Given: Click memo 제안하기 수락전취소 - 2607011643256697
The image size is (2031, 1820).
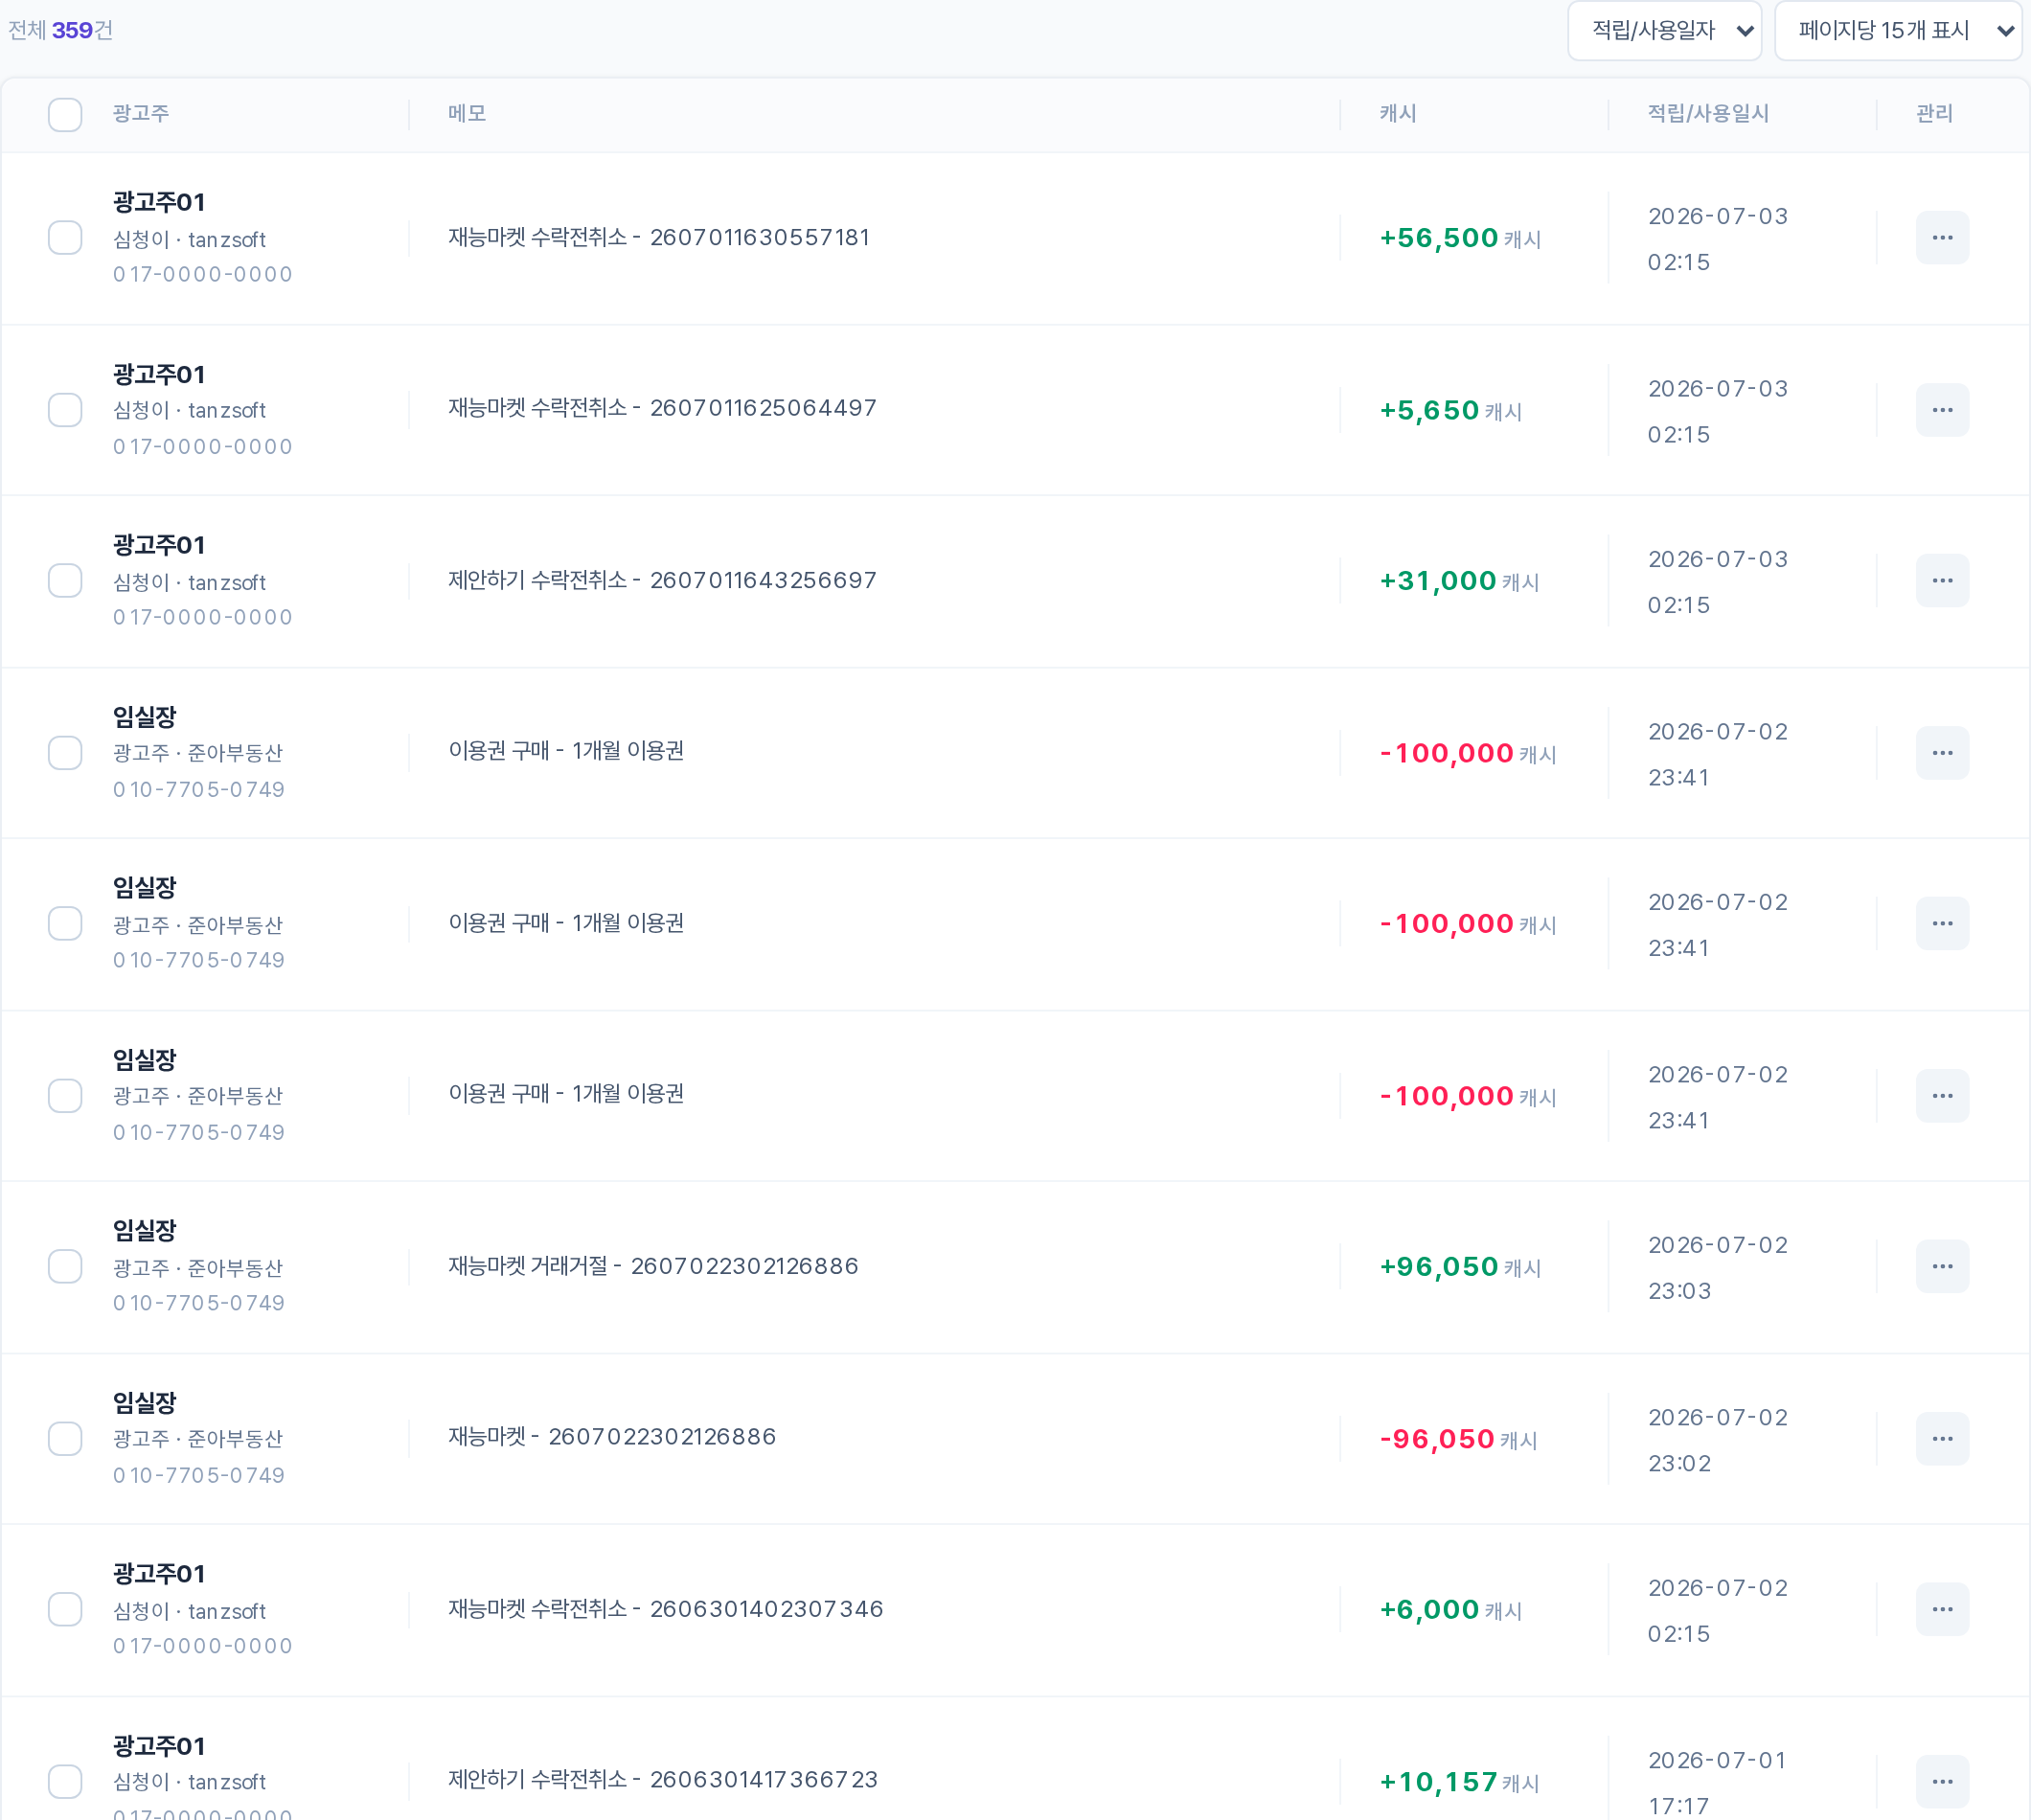Looking at the screenshot, I should [x=662, y=581].
